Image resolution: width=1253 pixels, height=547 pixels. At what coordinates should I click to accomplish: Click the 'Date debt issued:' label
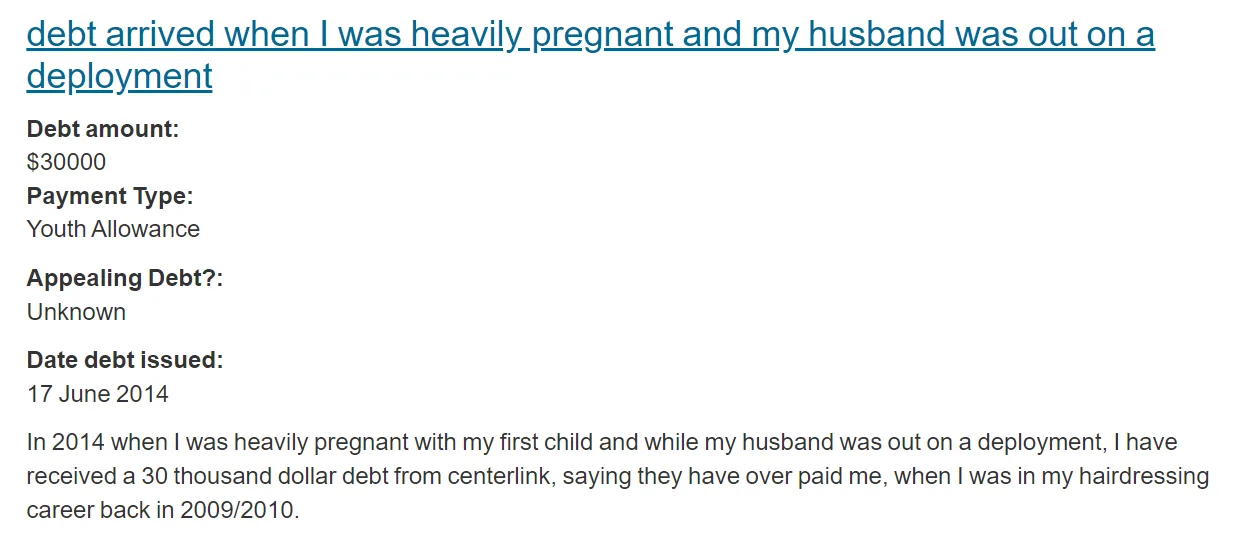coord(125,360)
